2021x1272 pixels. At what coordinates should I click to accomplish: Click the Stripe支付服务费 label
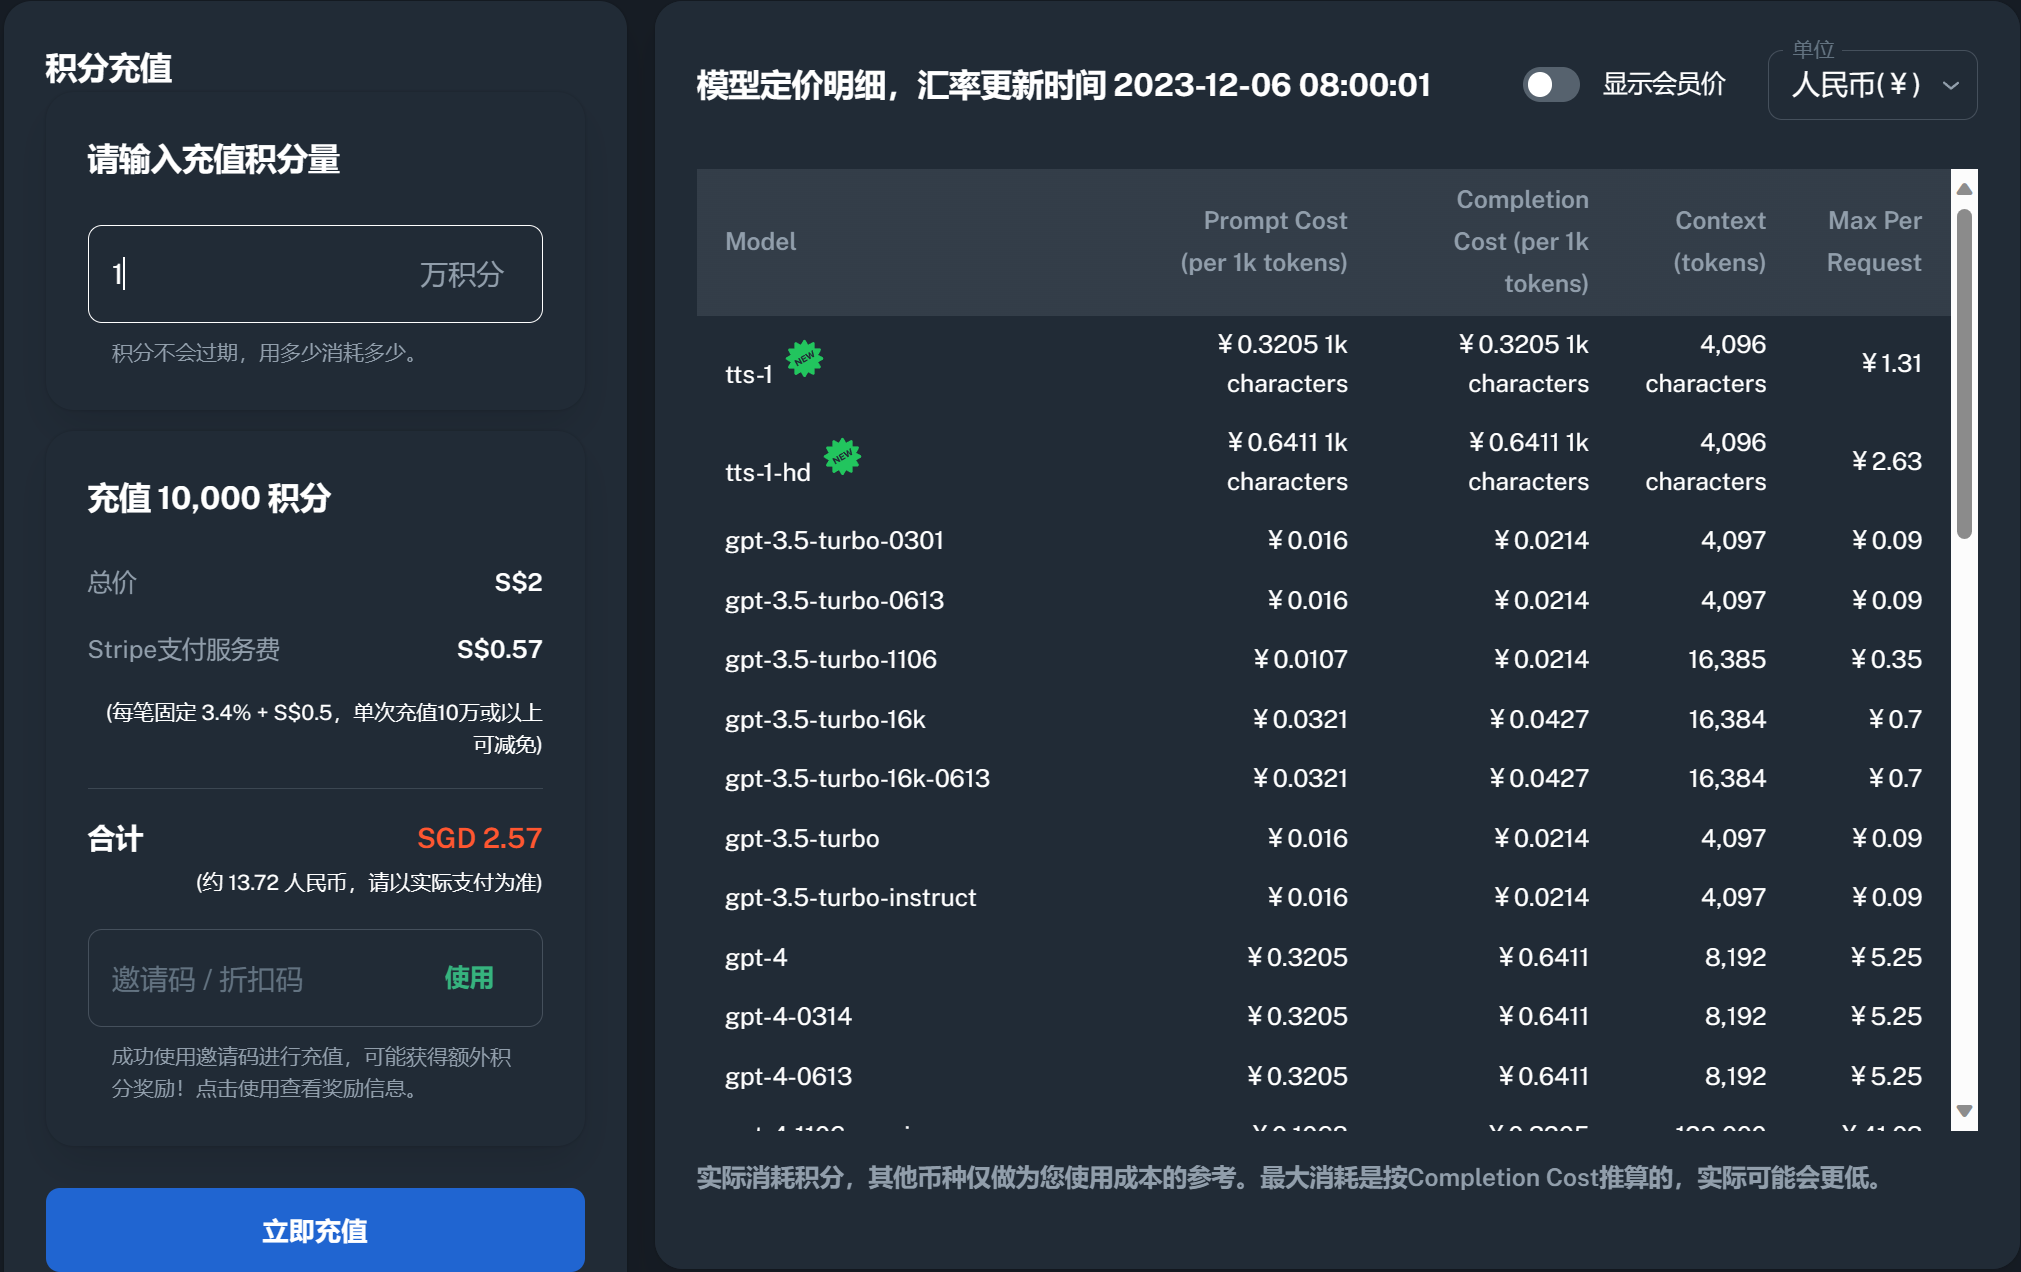tap(184, 649)
